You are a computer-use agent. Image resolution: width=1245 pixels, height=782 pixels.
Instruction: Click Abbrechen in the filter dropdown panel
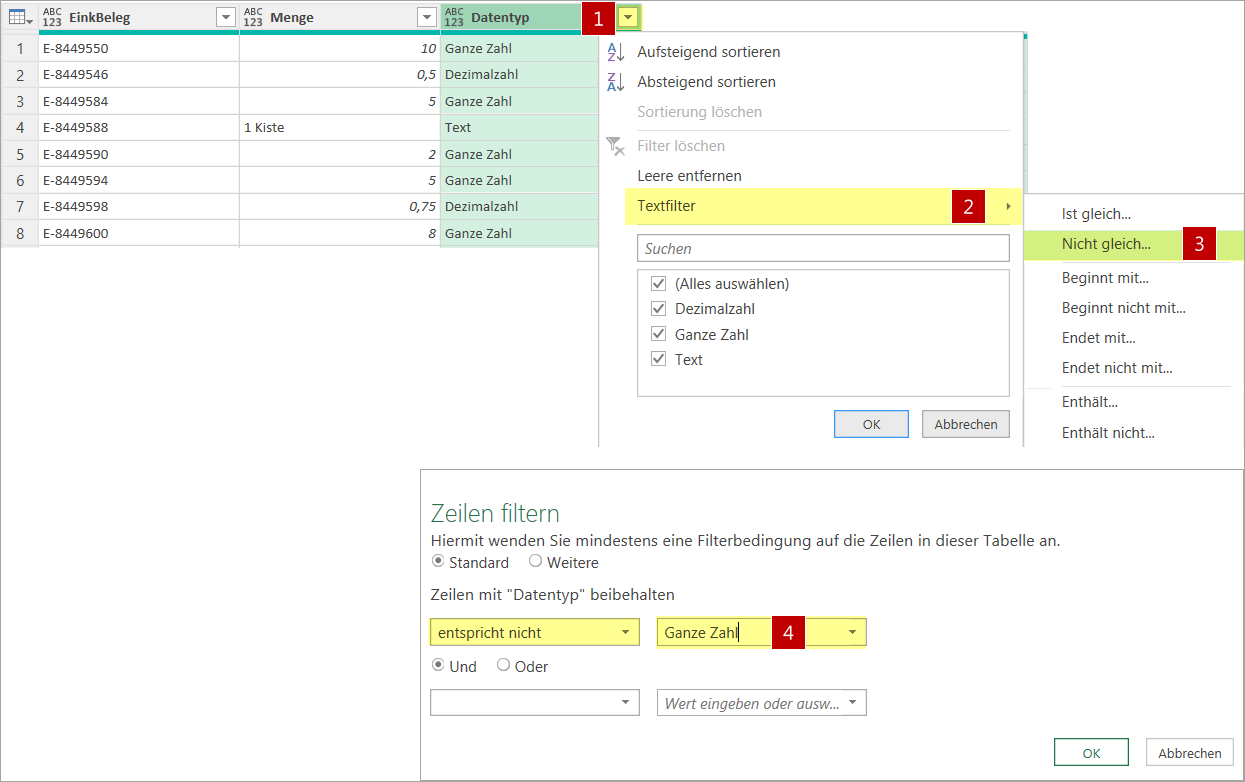click(965, 424)
